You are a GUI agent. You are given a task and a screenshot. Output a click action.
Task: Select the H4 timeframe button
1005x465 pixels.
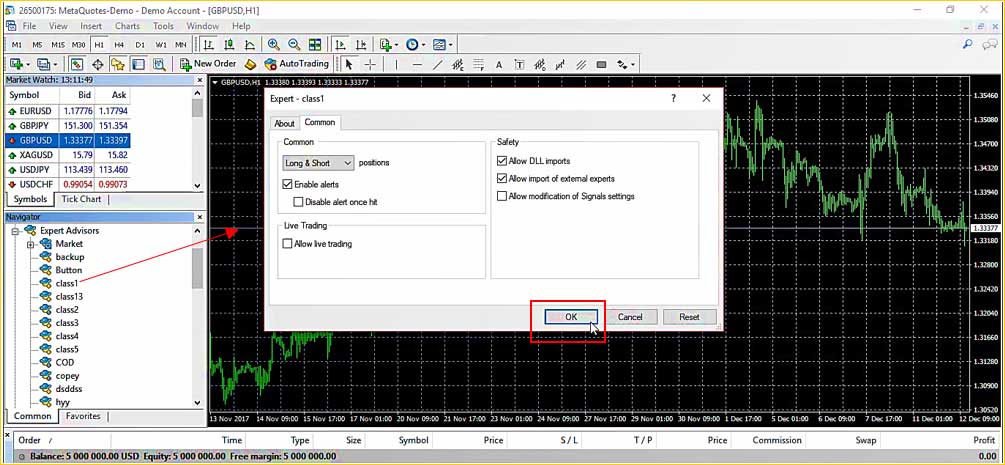click(x=119, y=45)
